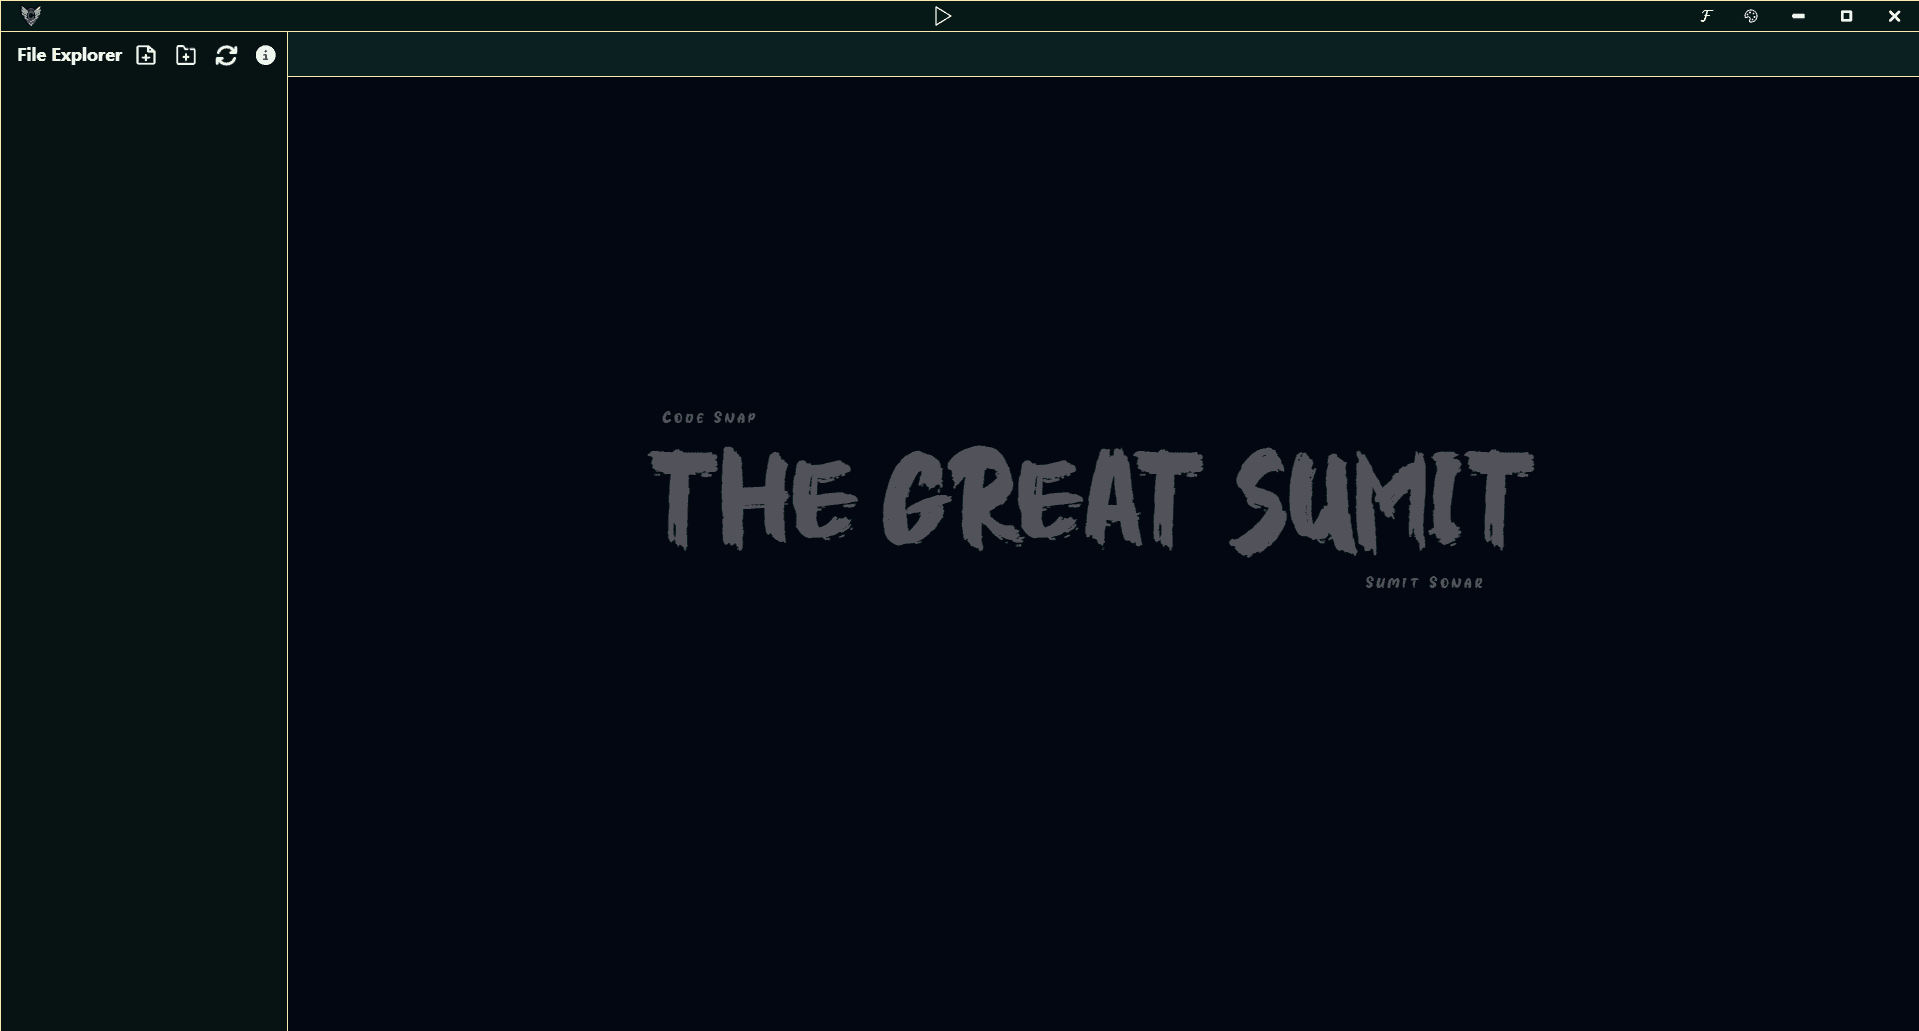Maximize the Code Snap window
Viewport: 1919px width, 1031px height.
click(1846, 16)
